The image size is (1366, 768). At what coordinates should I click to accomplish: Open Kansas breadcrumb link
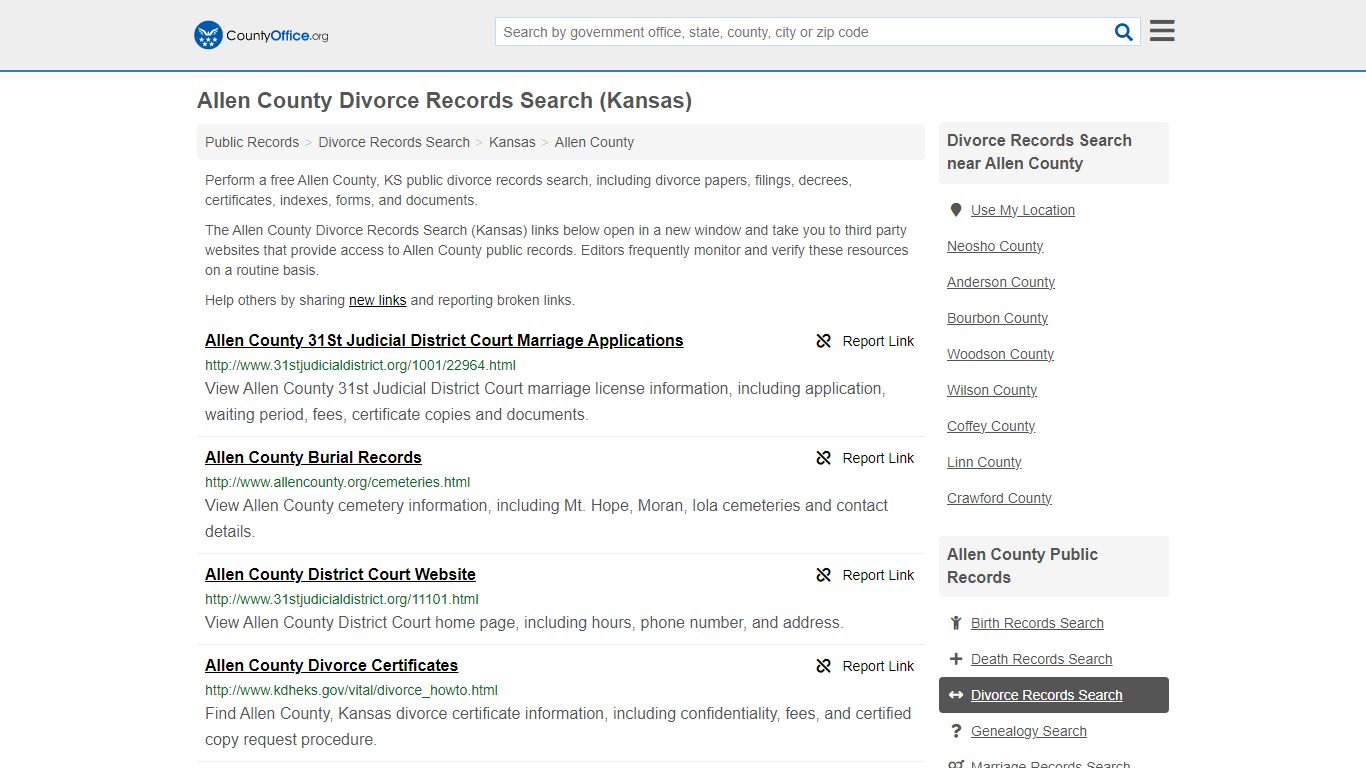[x=512, y=142]
